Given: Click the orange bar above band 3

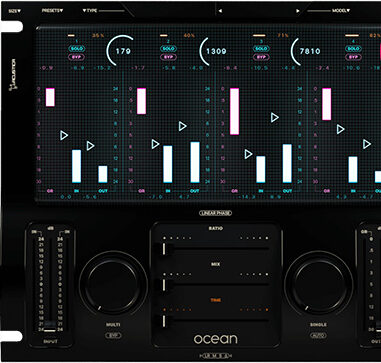Looking at the screenshot, I should 259,35.
